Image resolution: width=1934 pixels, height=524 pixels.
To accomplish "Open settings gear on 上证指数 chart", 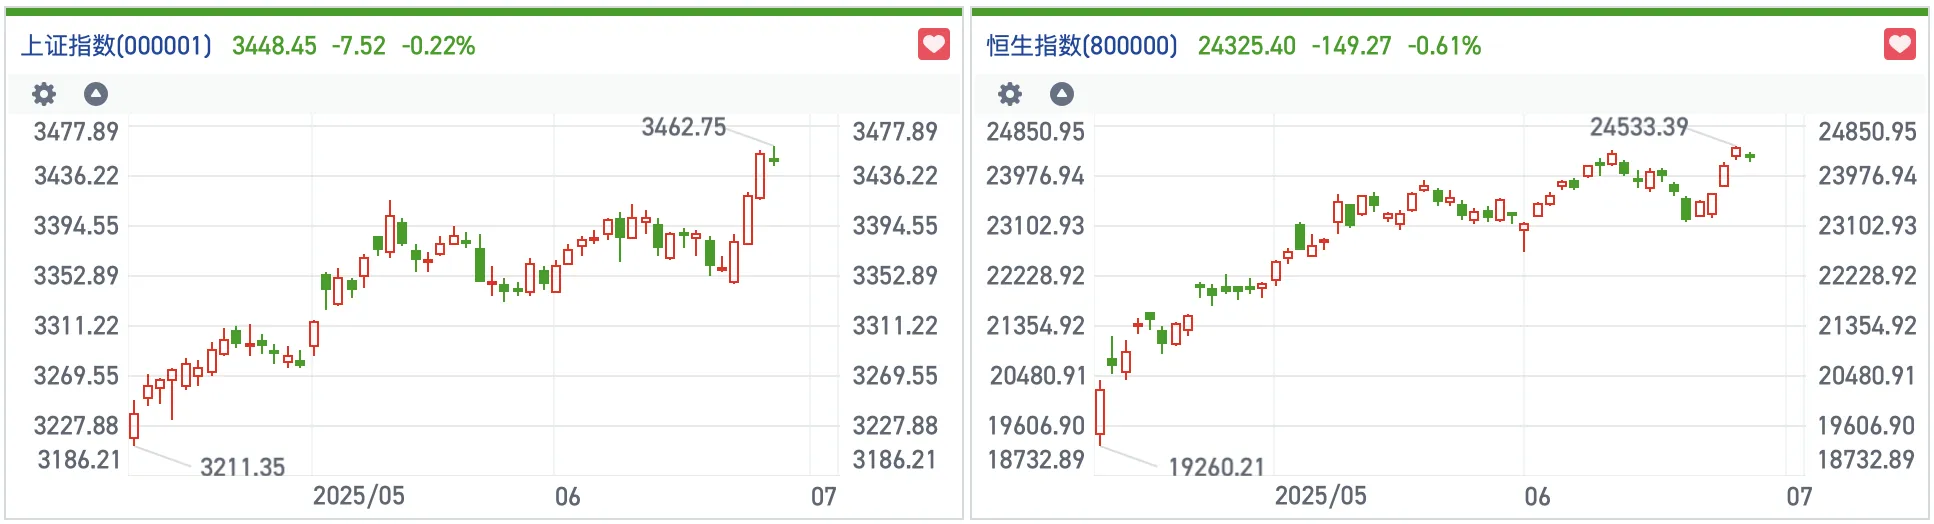I will [44, 94].
